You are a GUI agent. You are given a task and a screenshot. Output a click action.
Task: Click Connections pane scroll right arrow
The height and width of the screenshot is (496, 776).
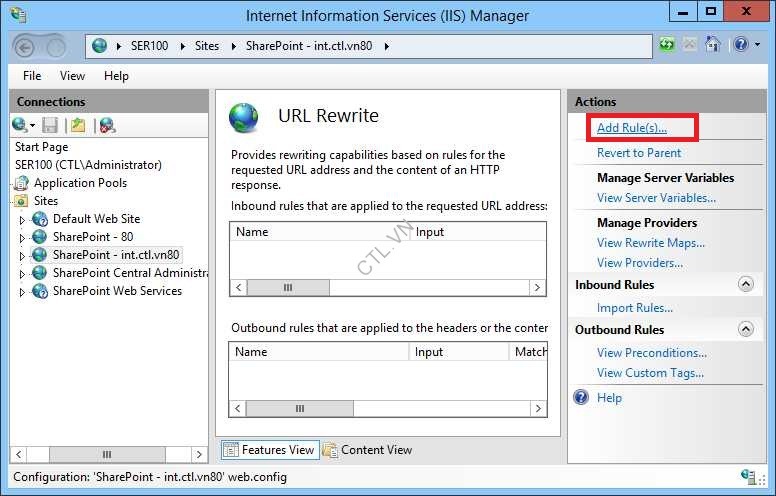199,454
